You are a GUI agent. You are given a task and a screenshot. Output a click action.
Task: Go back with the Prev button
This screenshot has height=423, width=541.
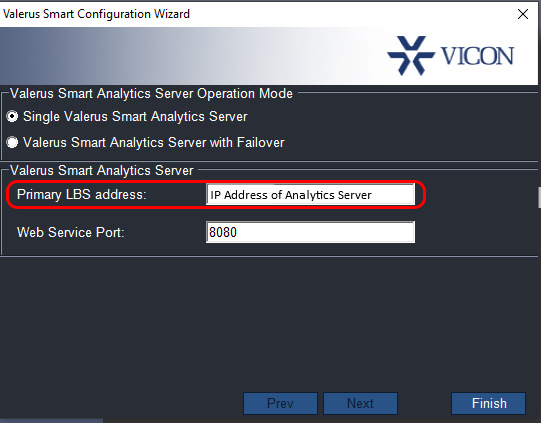pos(280,403)
